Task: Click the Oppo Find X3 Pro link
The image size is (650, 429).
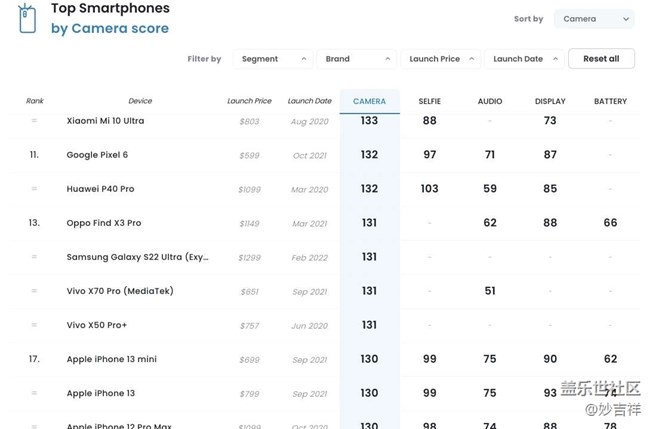Action: click(104, 223)
